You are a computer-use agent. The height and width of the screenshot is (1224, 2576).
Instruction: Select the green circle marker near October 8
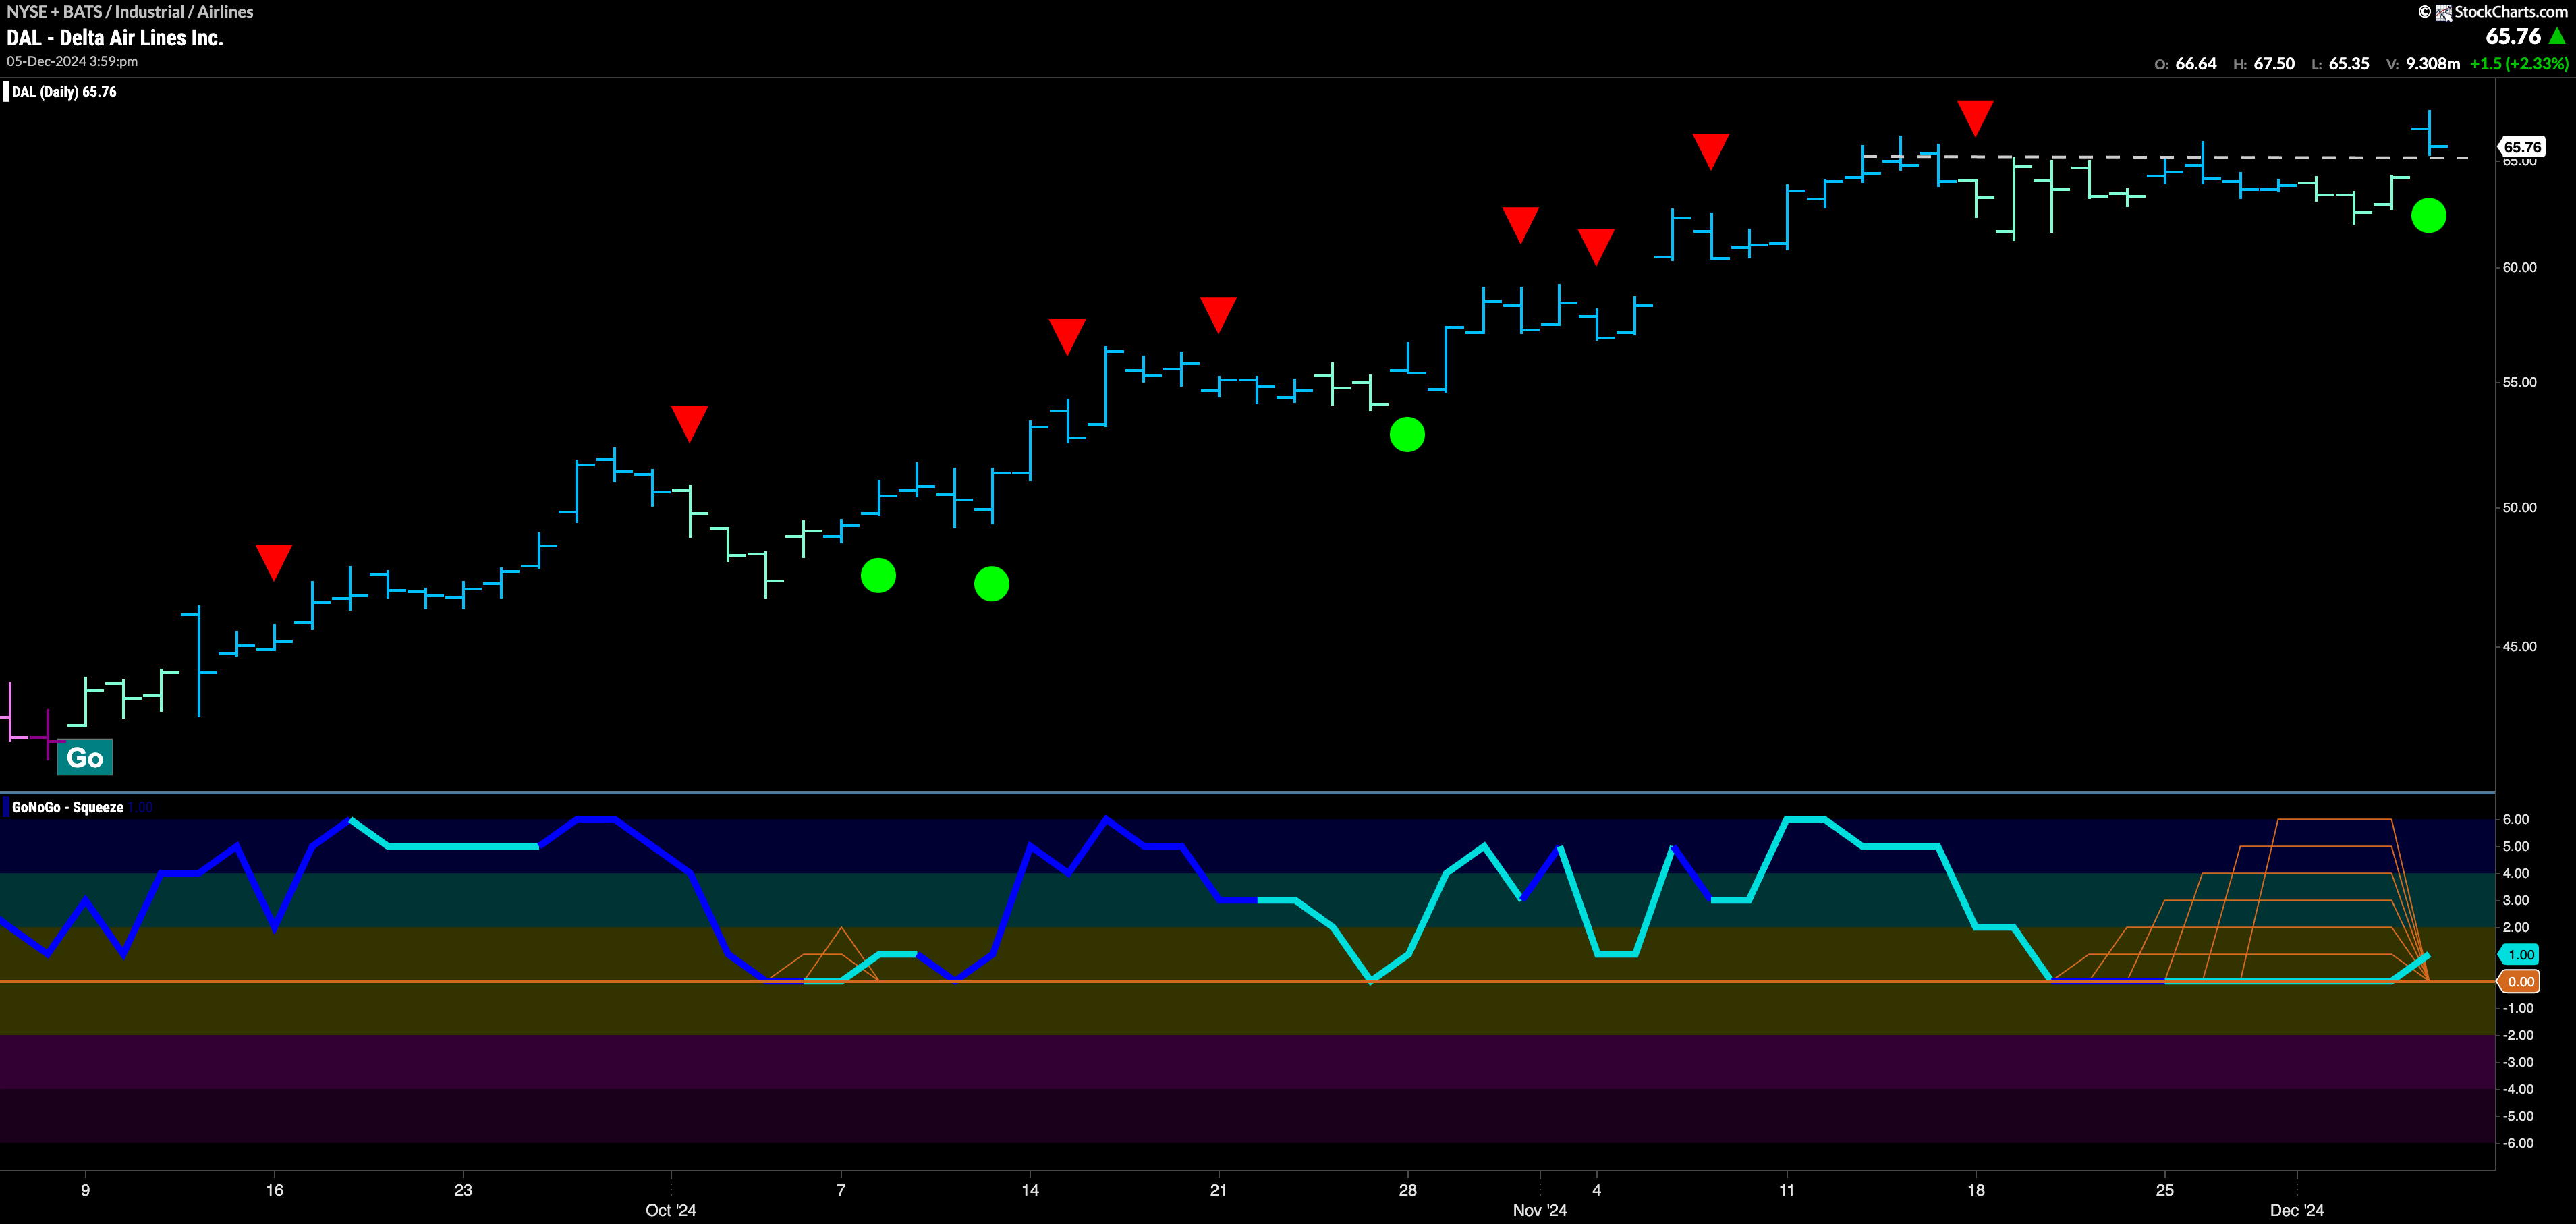point(878,575)
